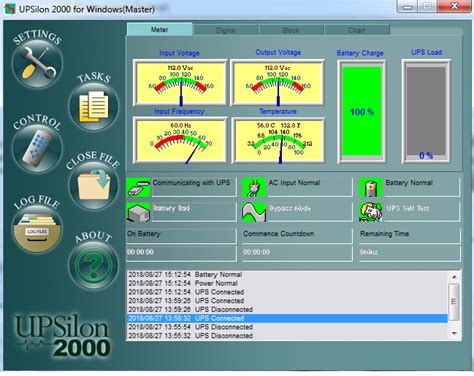Click the Commence Countdown 00:00:00 timer
This screenshot has height=376, width=474.
pos(297,253)
